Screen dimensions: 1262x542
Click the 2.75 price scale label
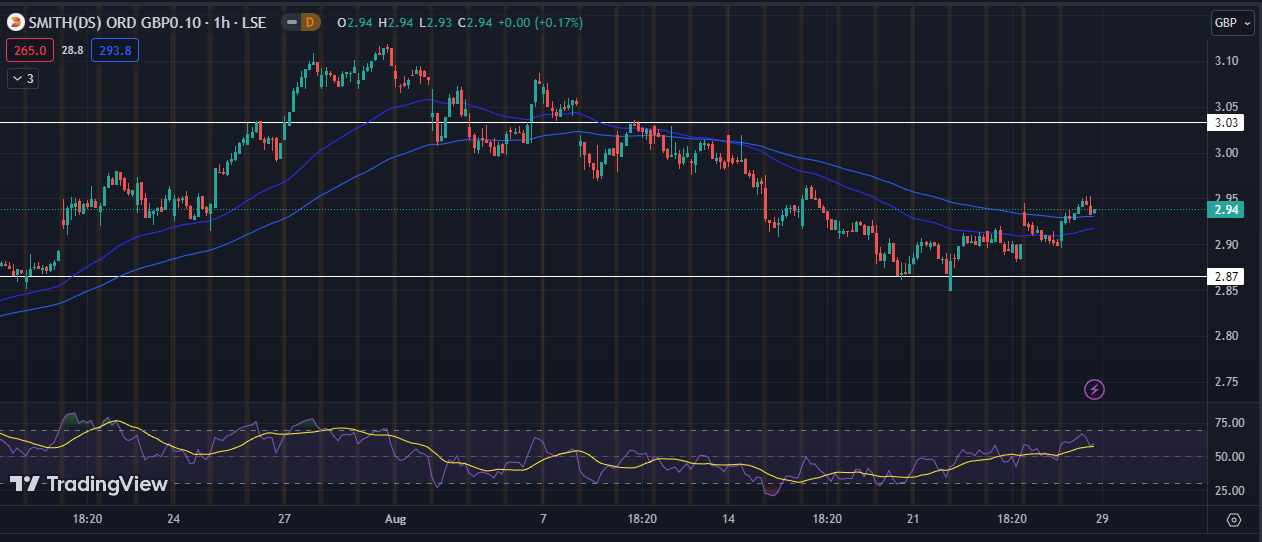(1226, 382)
